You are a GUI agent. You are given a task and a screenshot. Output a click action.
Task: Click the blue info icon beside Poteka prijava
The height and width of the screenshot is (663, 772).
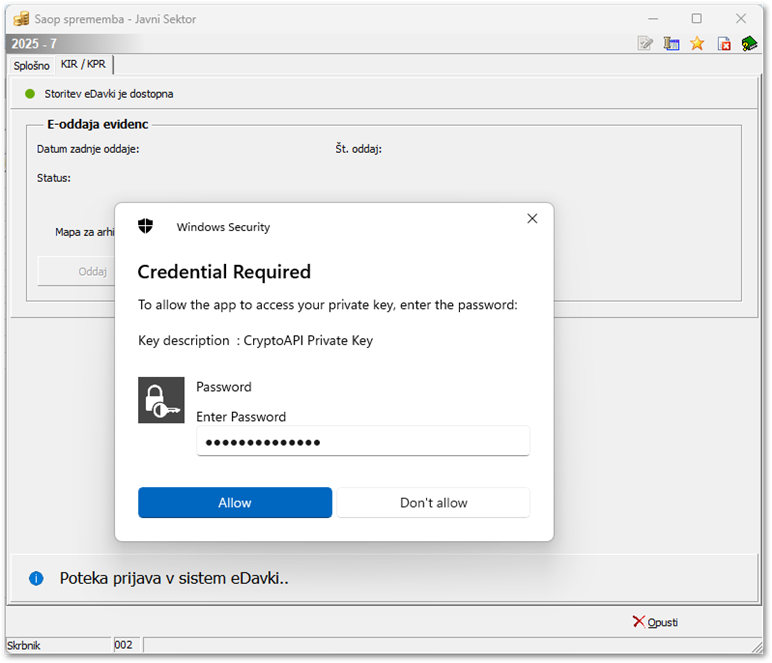36,578
